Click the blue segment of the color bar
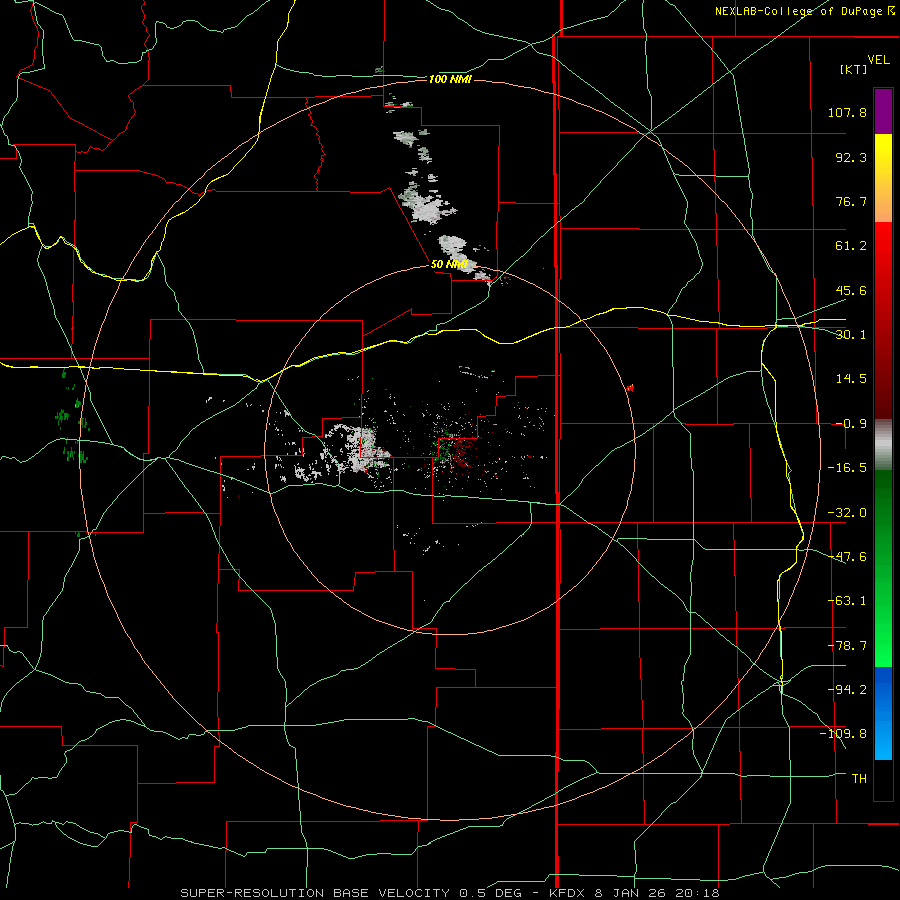 coord(883,713)
